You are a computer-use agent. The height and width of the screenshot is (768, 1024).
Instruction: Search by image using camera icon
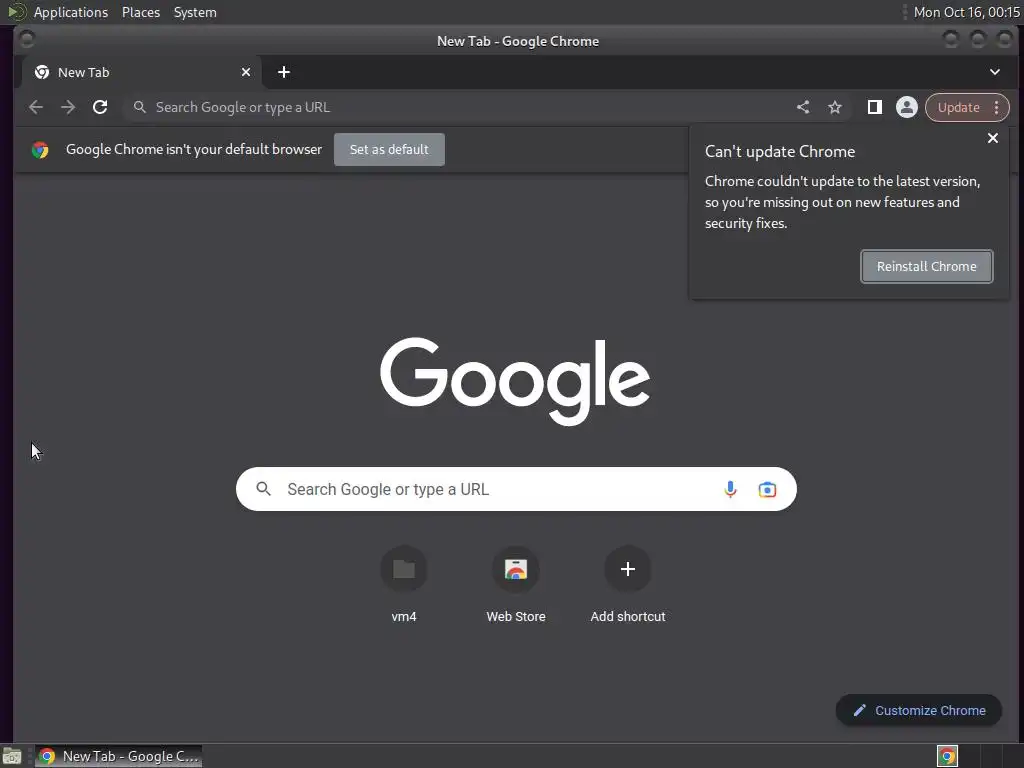[767, 489]
